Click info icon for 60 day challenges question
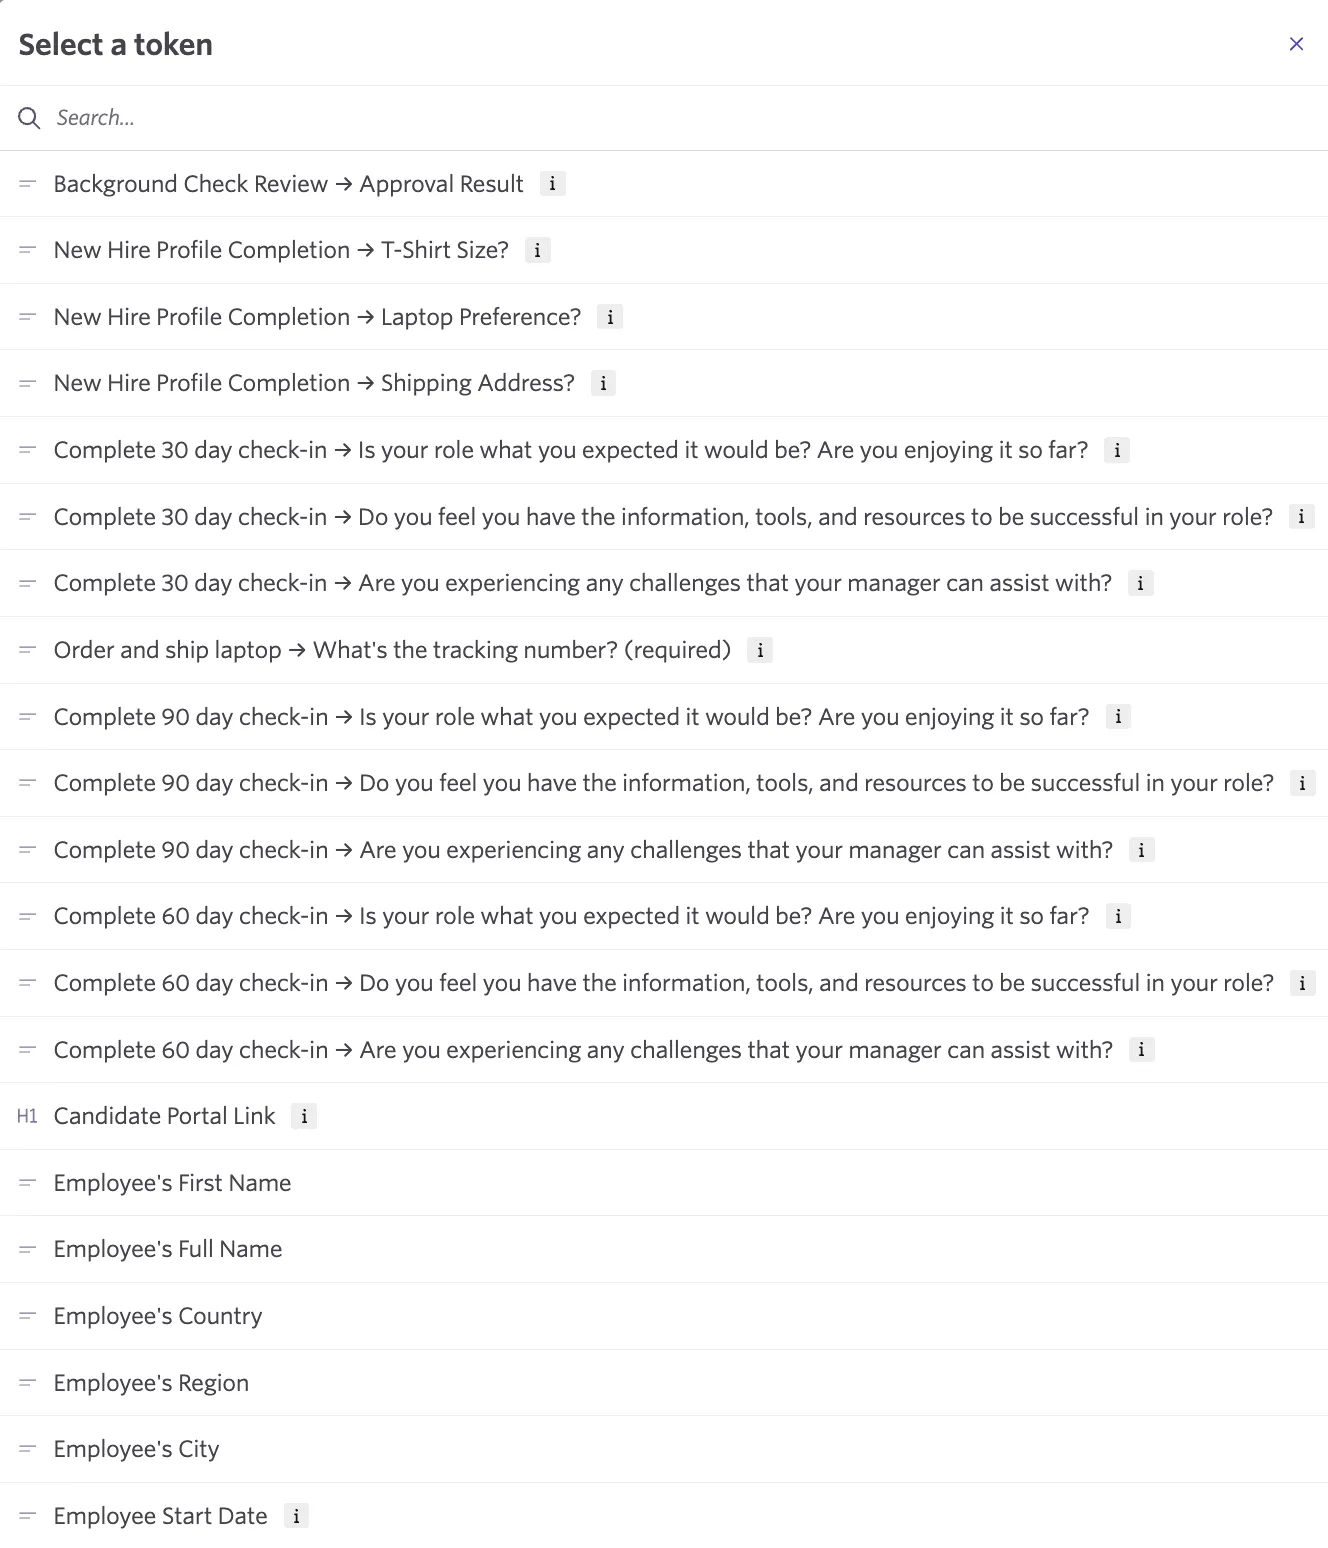1328x1548 pixels. (1141, 1050)
